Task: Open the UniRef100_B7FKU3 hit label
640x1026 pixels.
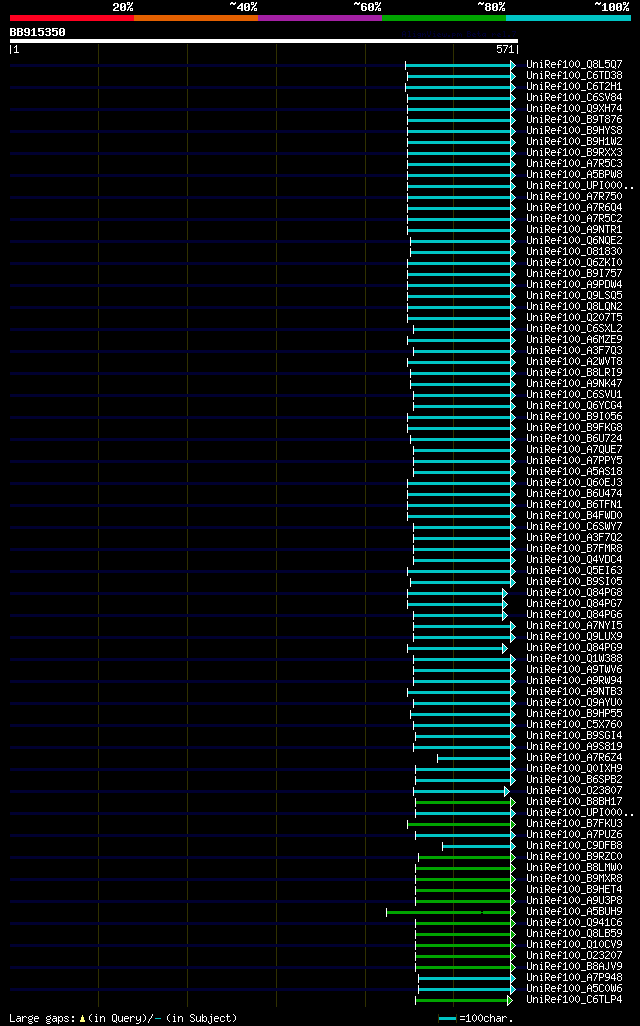Action: 575,824
